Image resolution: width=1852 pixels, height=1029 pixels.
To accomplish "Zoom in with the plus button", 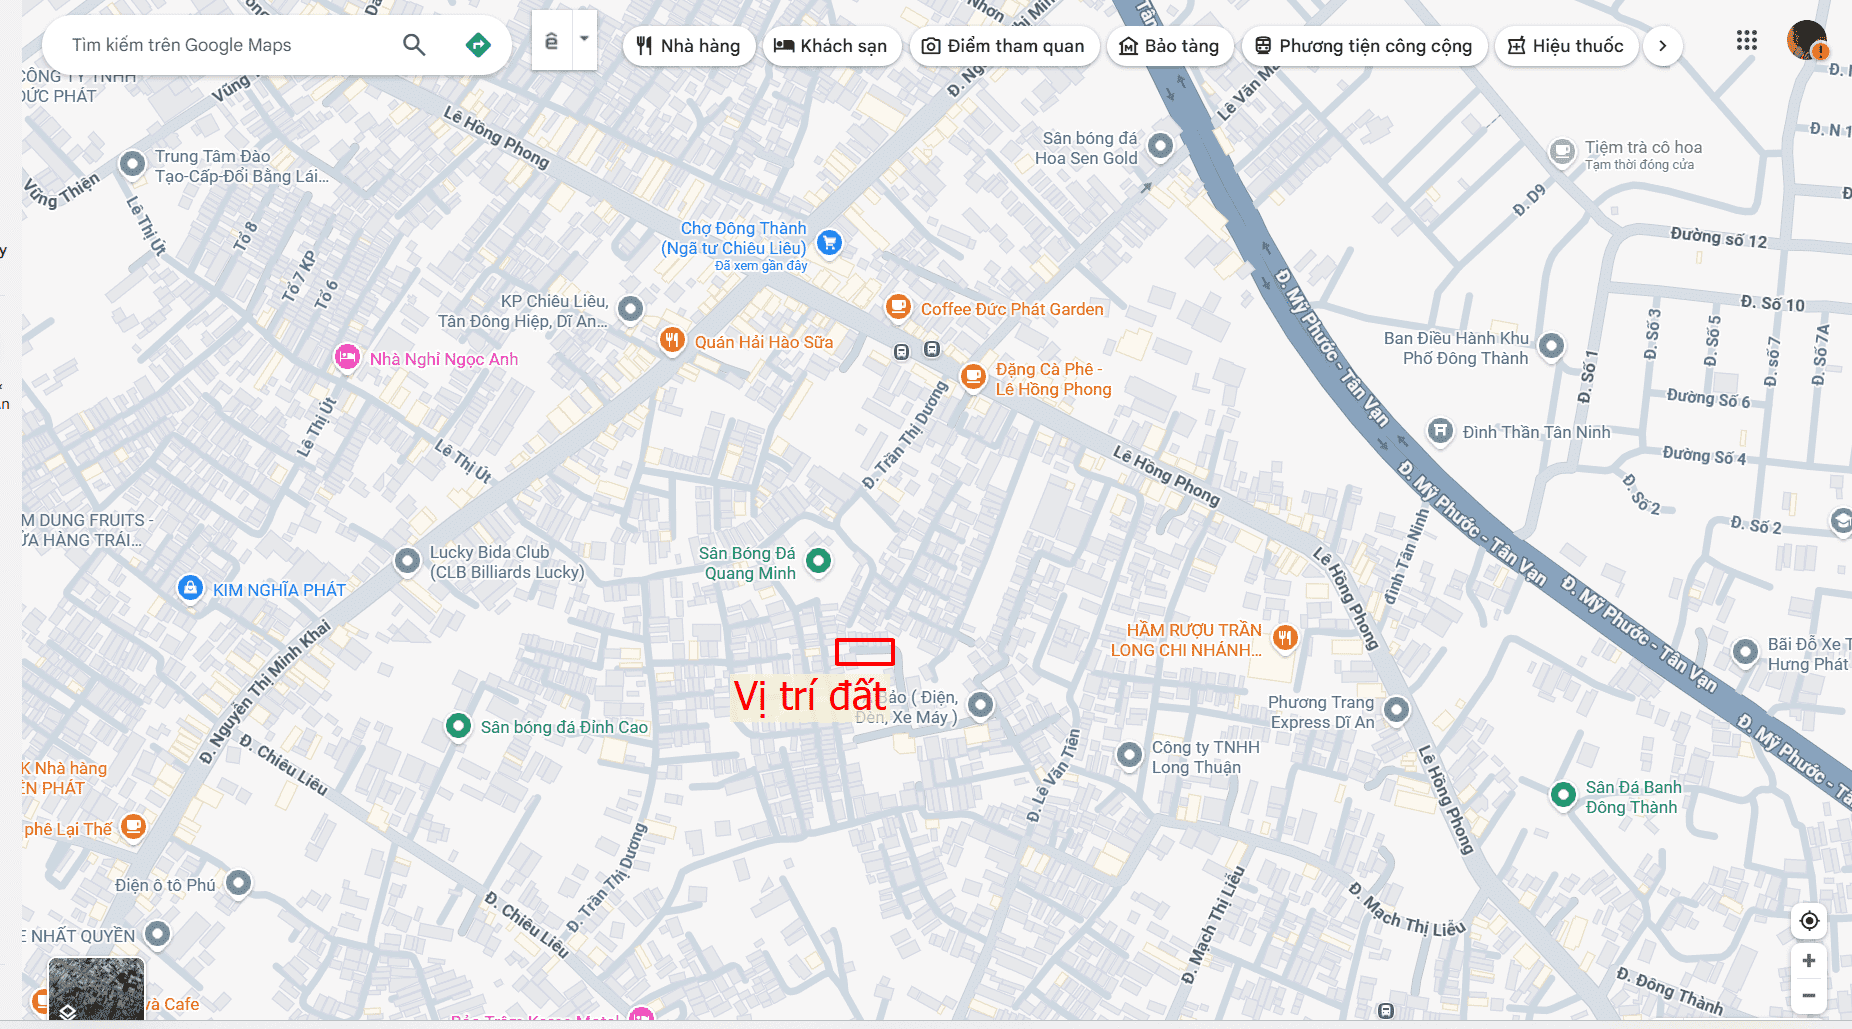I will [x=1809, y=960].
